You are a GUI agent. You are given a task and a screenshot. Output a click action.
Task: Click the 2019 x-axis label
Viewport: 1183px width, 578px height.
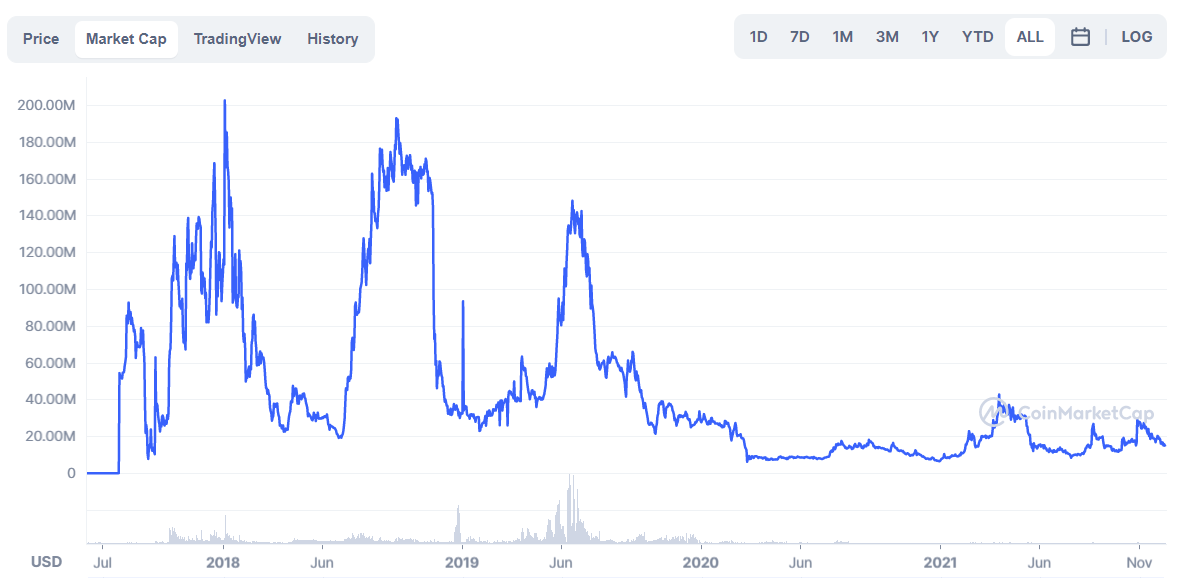pos(462,563)
